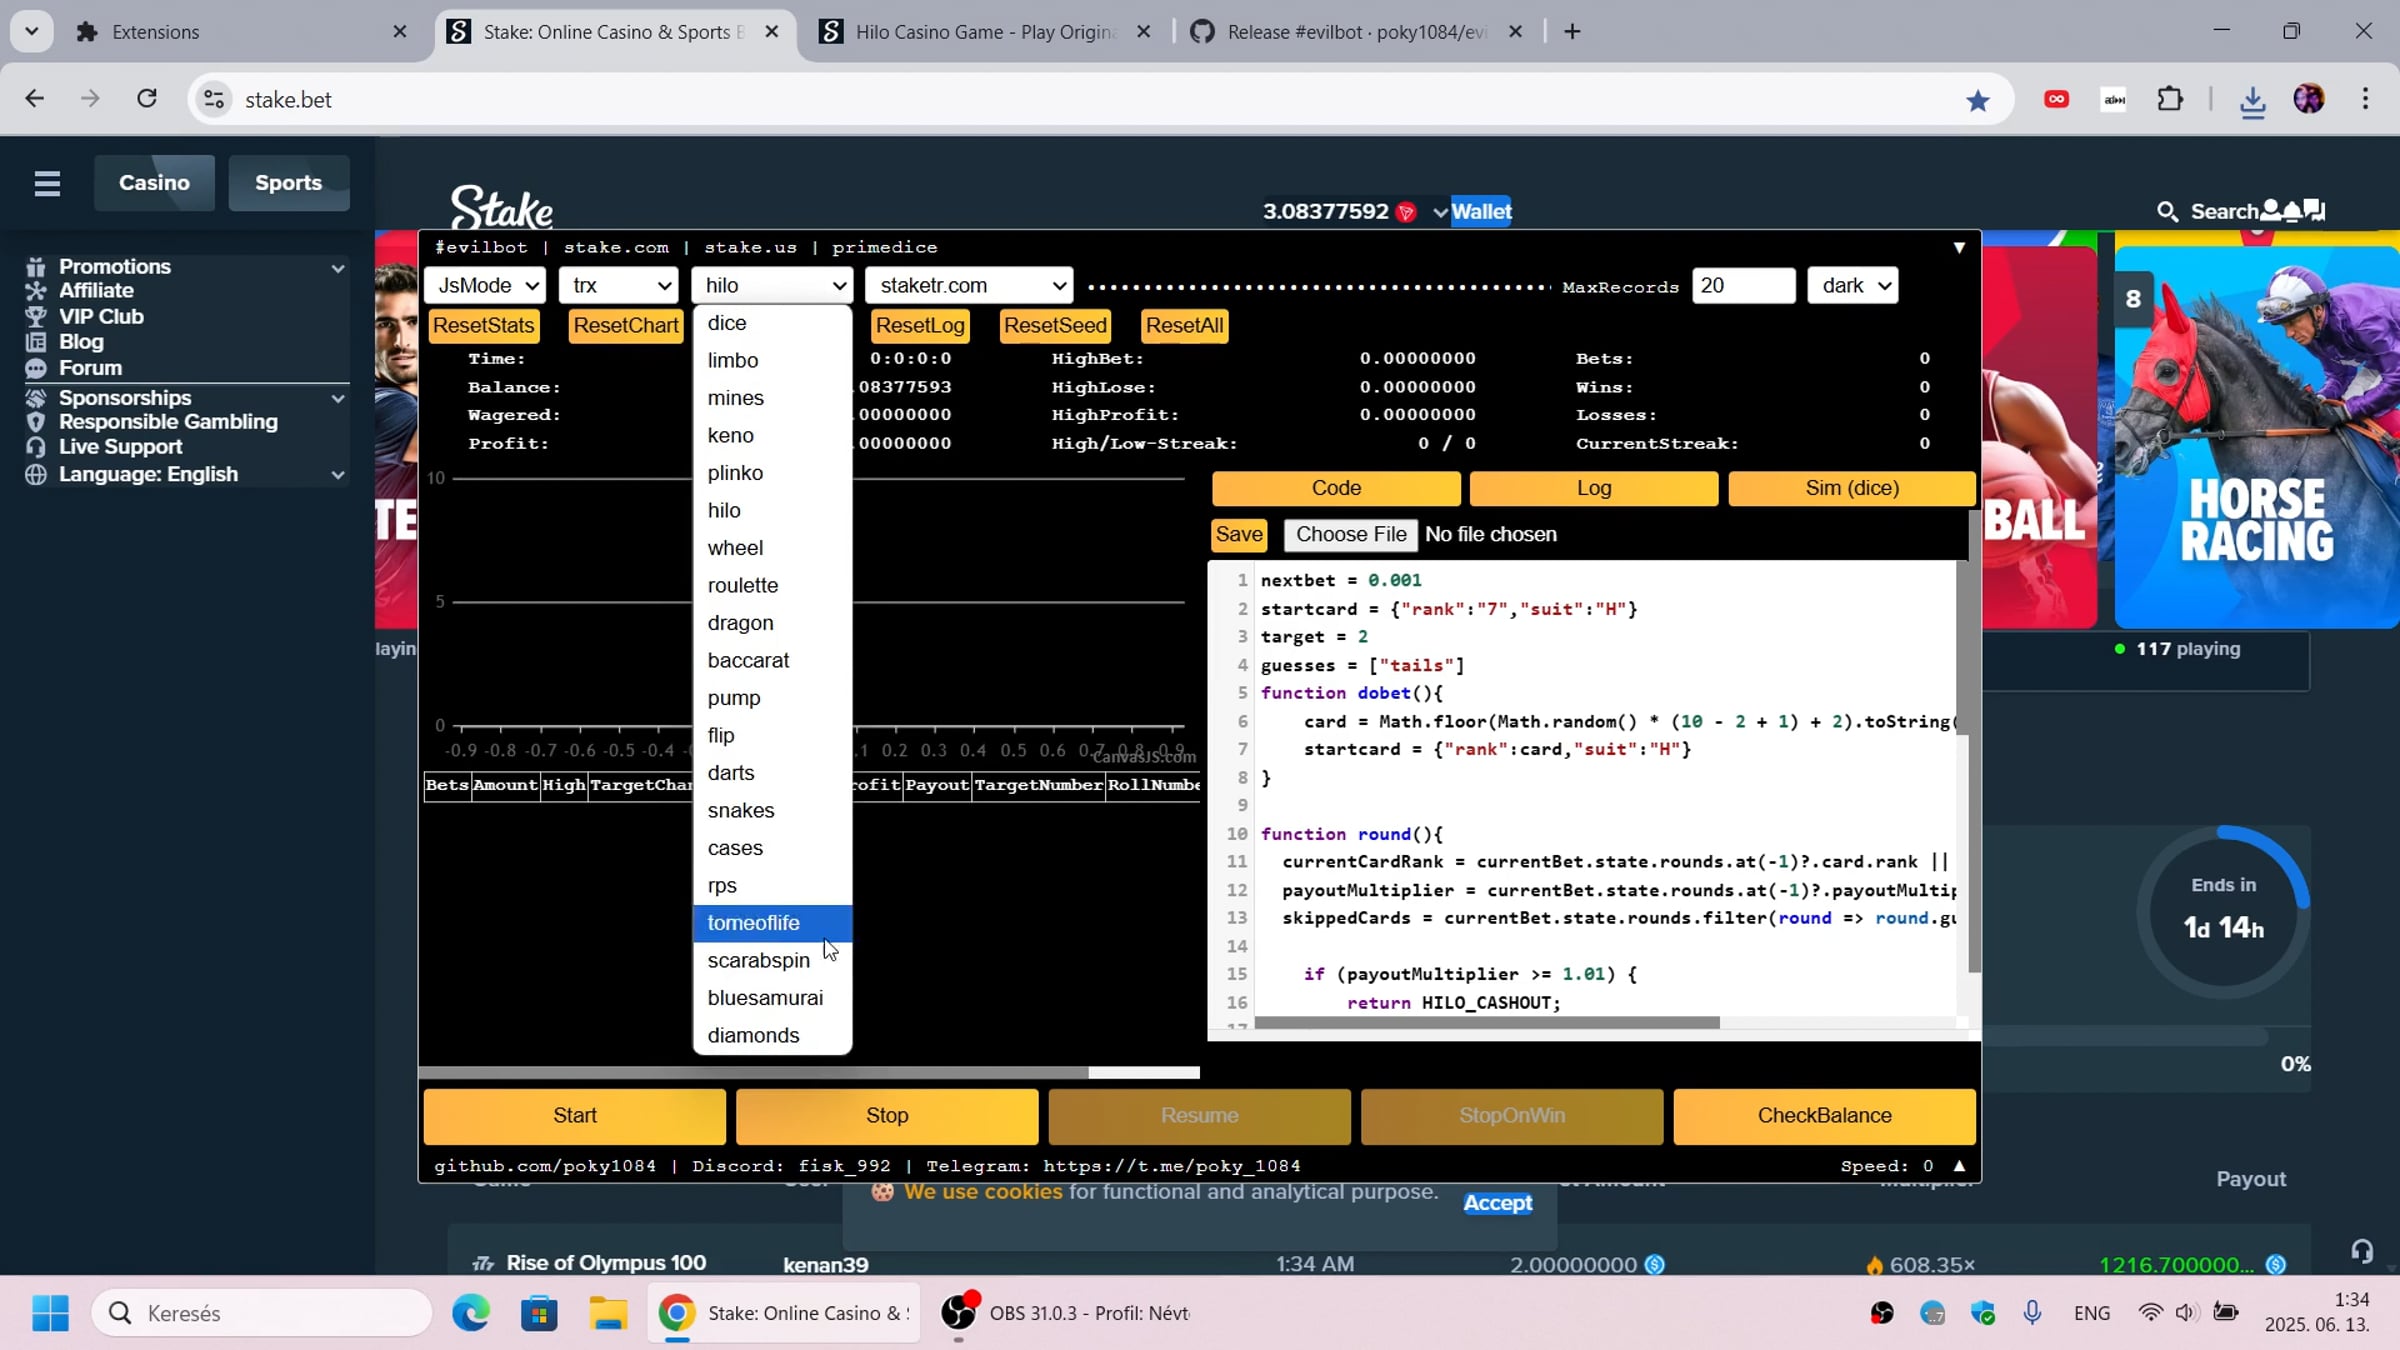Open the dark theme dropdown
This screenshot has height=1350, width=2400.
coord(1852,286)
